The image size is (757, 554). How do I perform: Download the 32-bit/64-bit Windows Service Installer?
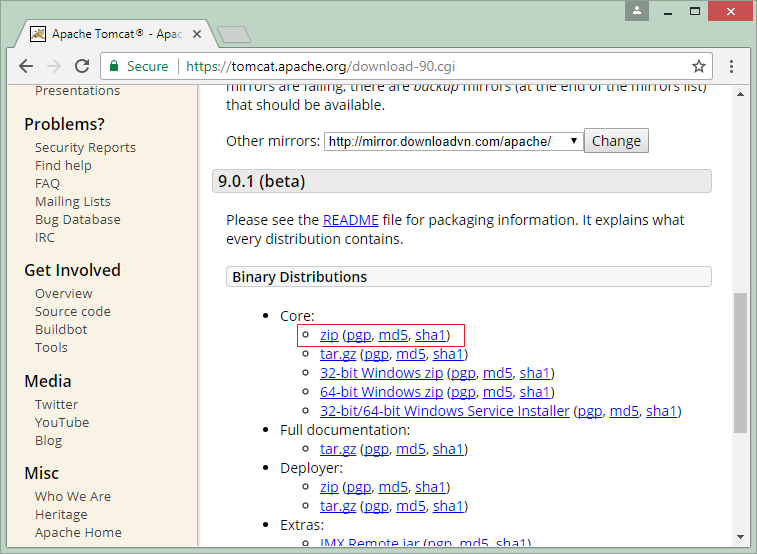tap(445, 411)
